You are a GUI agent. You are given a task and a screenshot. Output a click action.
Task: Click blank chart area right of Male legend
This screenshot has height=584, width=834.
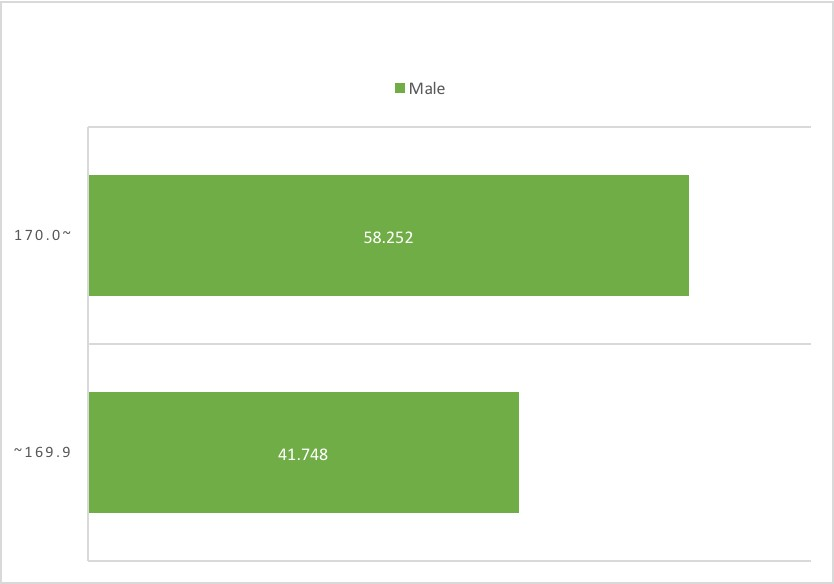(638, 88)
